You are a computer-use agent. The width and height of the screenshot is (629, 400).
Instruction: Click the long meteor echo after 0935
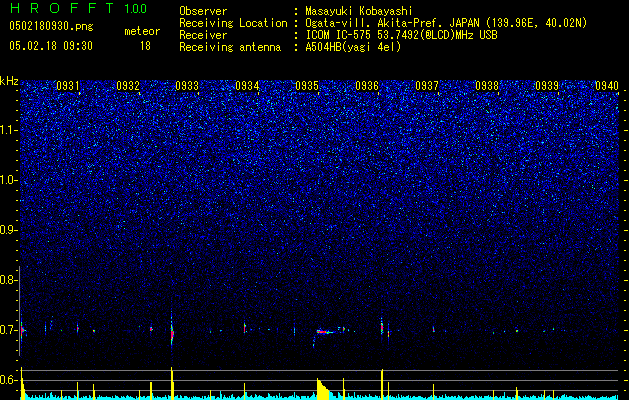pos(325,332)
